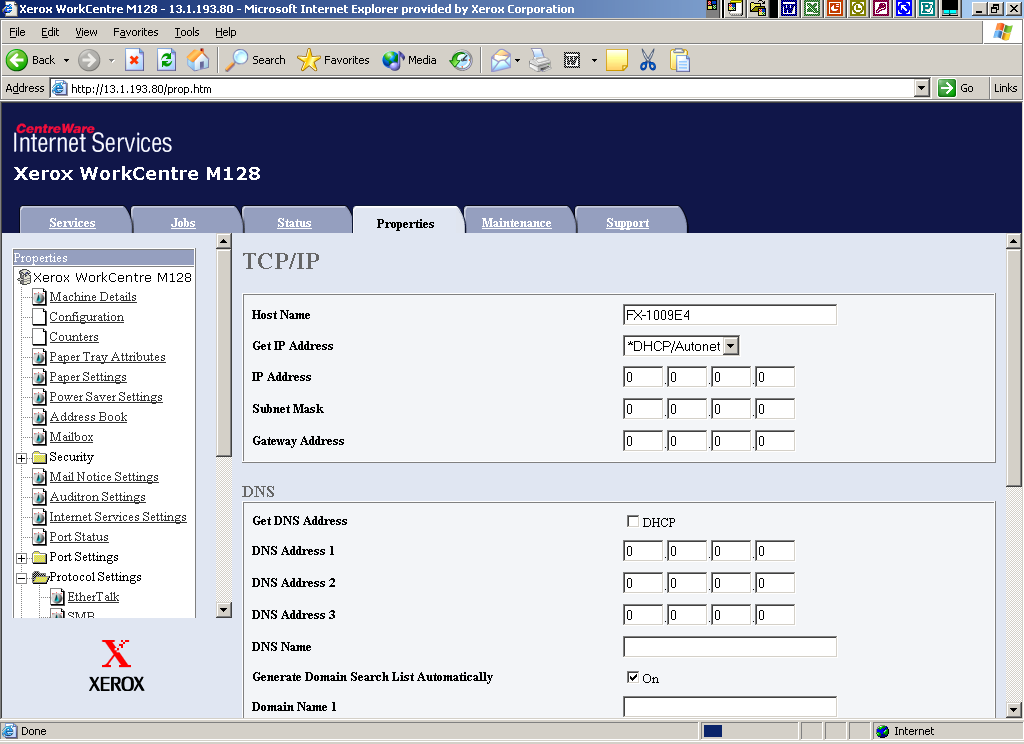The width and height of the screenshot is (1024, 744).
Task: Launch Excel from the Office shortcut bar
Action: (x=812, y=8)
